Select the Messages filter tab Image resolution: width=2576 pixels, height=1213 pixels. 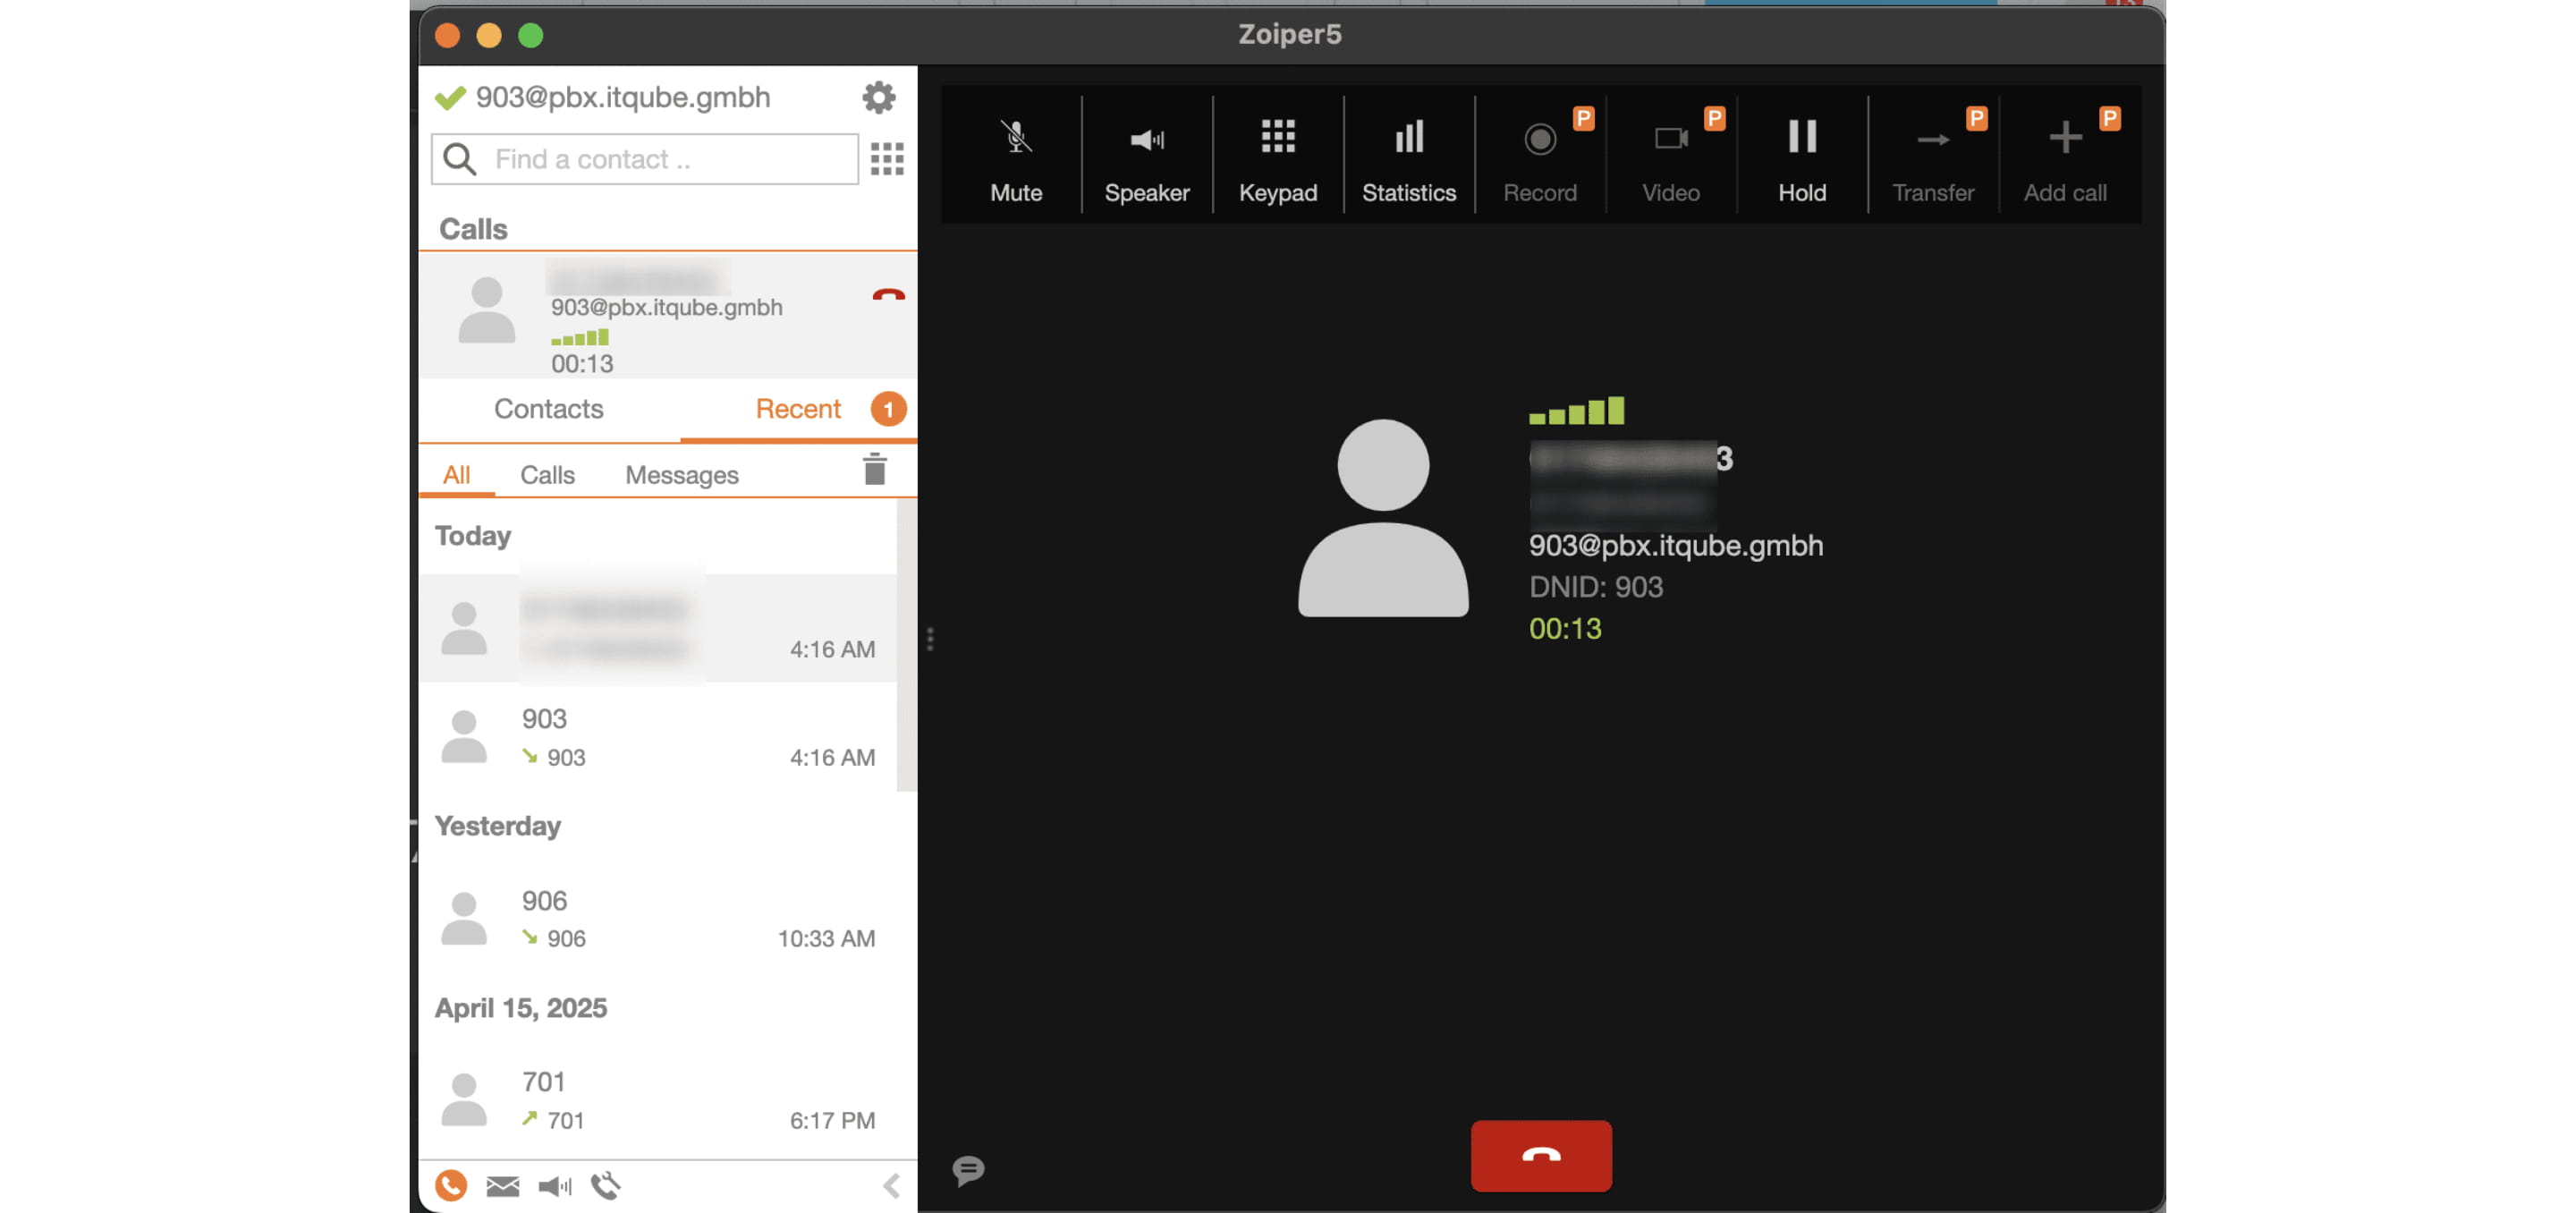point(681,475)
